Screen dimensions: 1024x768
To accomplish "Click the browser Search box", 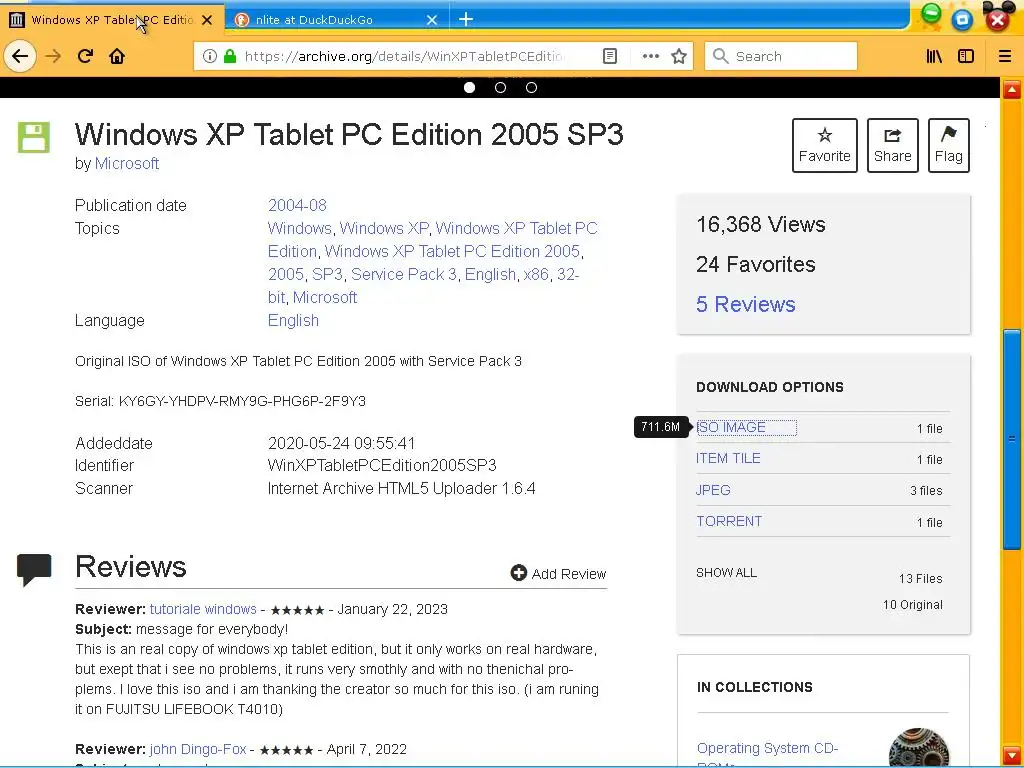I will 781,56.
